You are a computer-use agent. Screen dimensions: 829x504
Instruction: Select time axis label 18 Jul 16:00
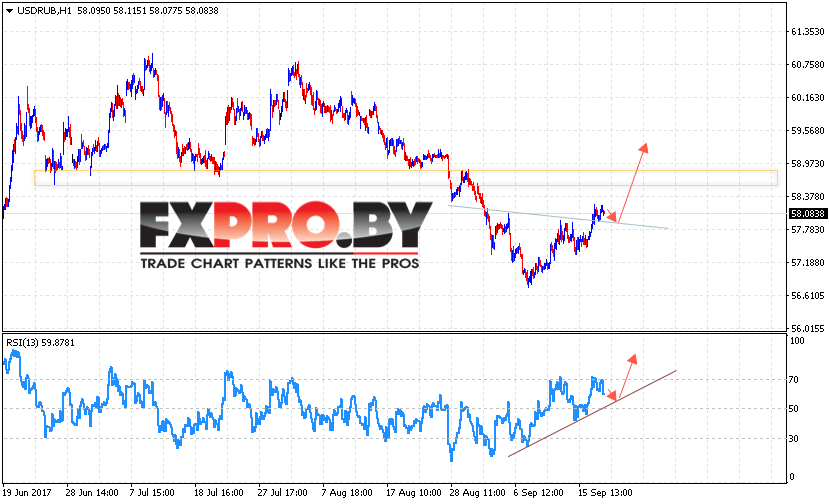pos(219,493)
